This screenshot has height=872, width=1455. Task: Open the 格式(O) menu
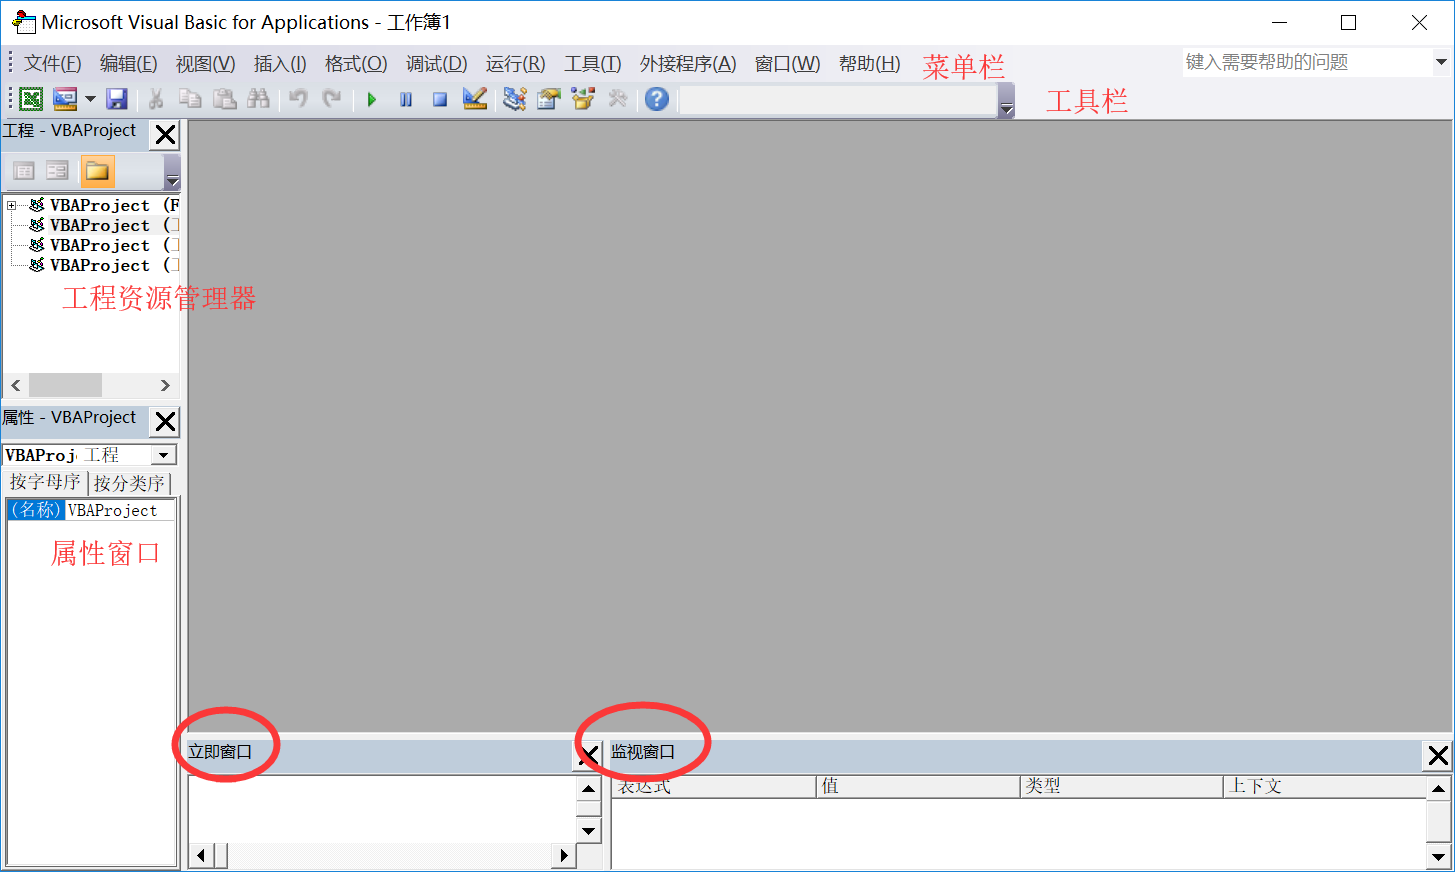point(356,64)
